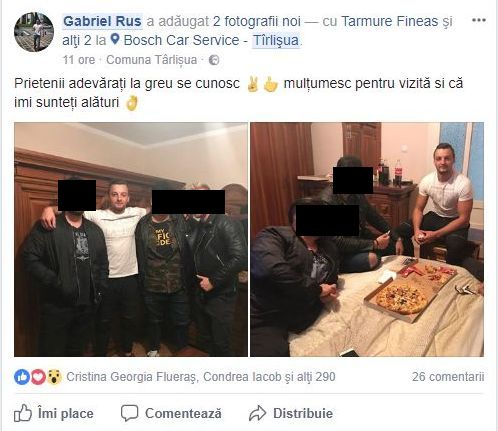Open the left group photo
The width and height of the screenshot is (498, 431).
(x=131, y=239)
